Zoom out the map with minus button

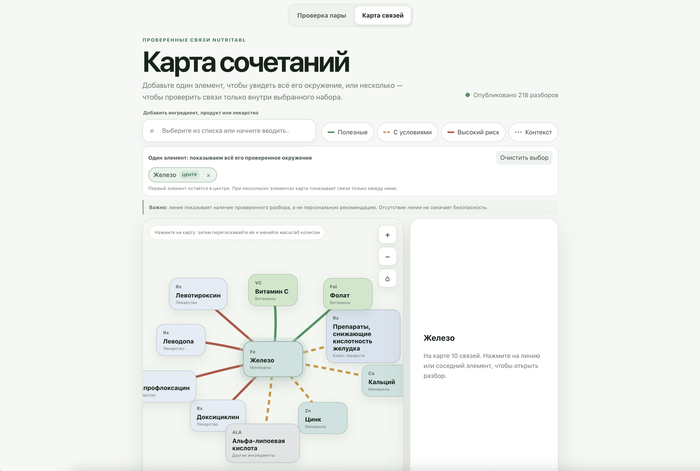coord(387,257)
